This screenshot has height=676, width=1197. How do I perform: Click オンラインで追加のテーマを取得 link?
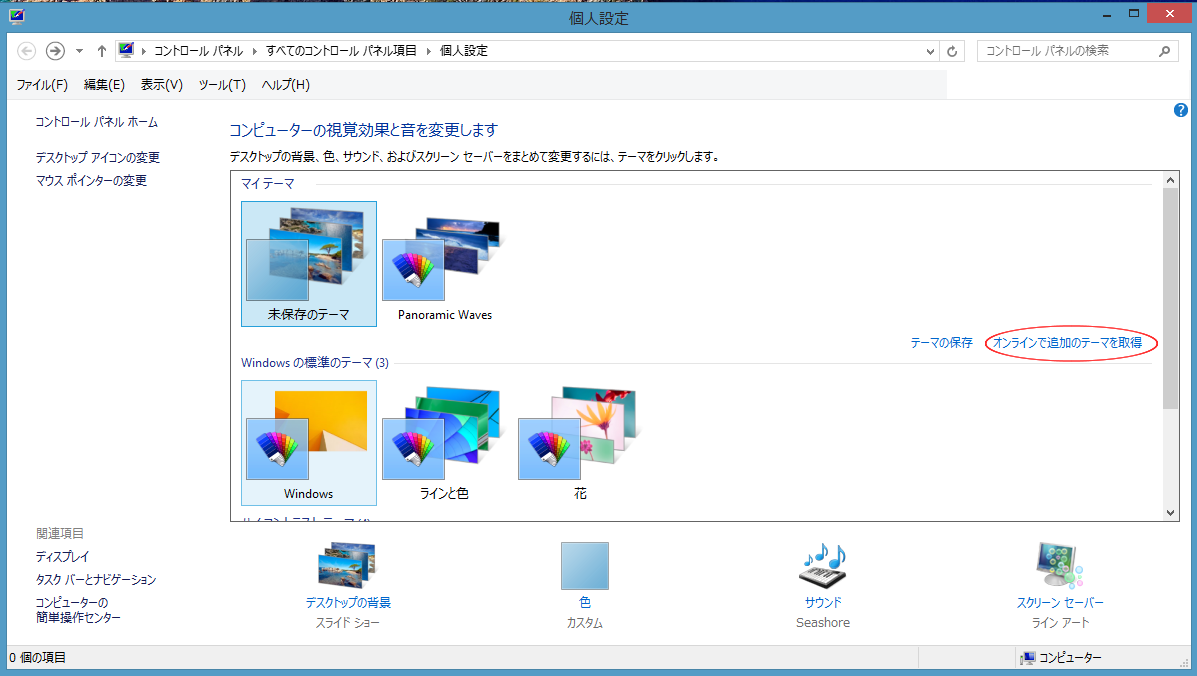pyautogui.click(x=1067, y=343)
